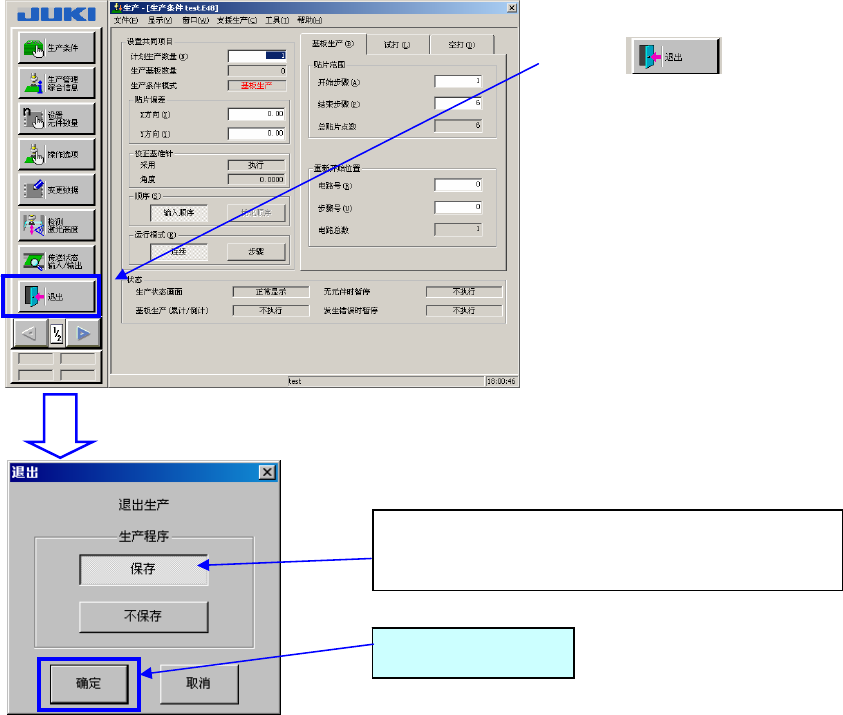Click the 步骤号 step number field
This screenshot has height=715, width=843.
[458, 208]
